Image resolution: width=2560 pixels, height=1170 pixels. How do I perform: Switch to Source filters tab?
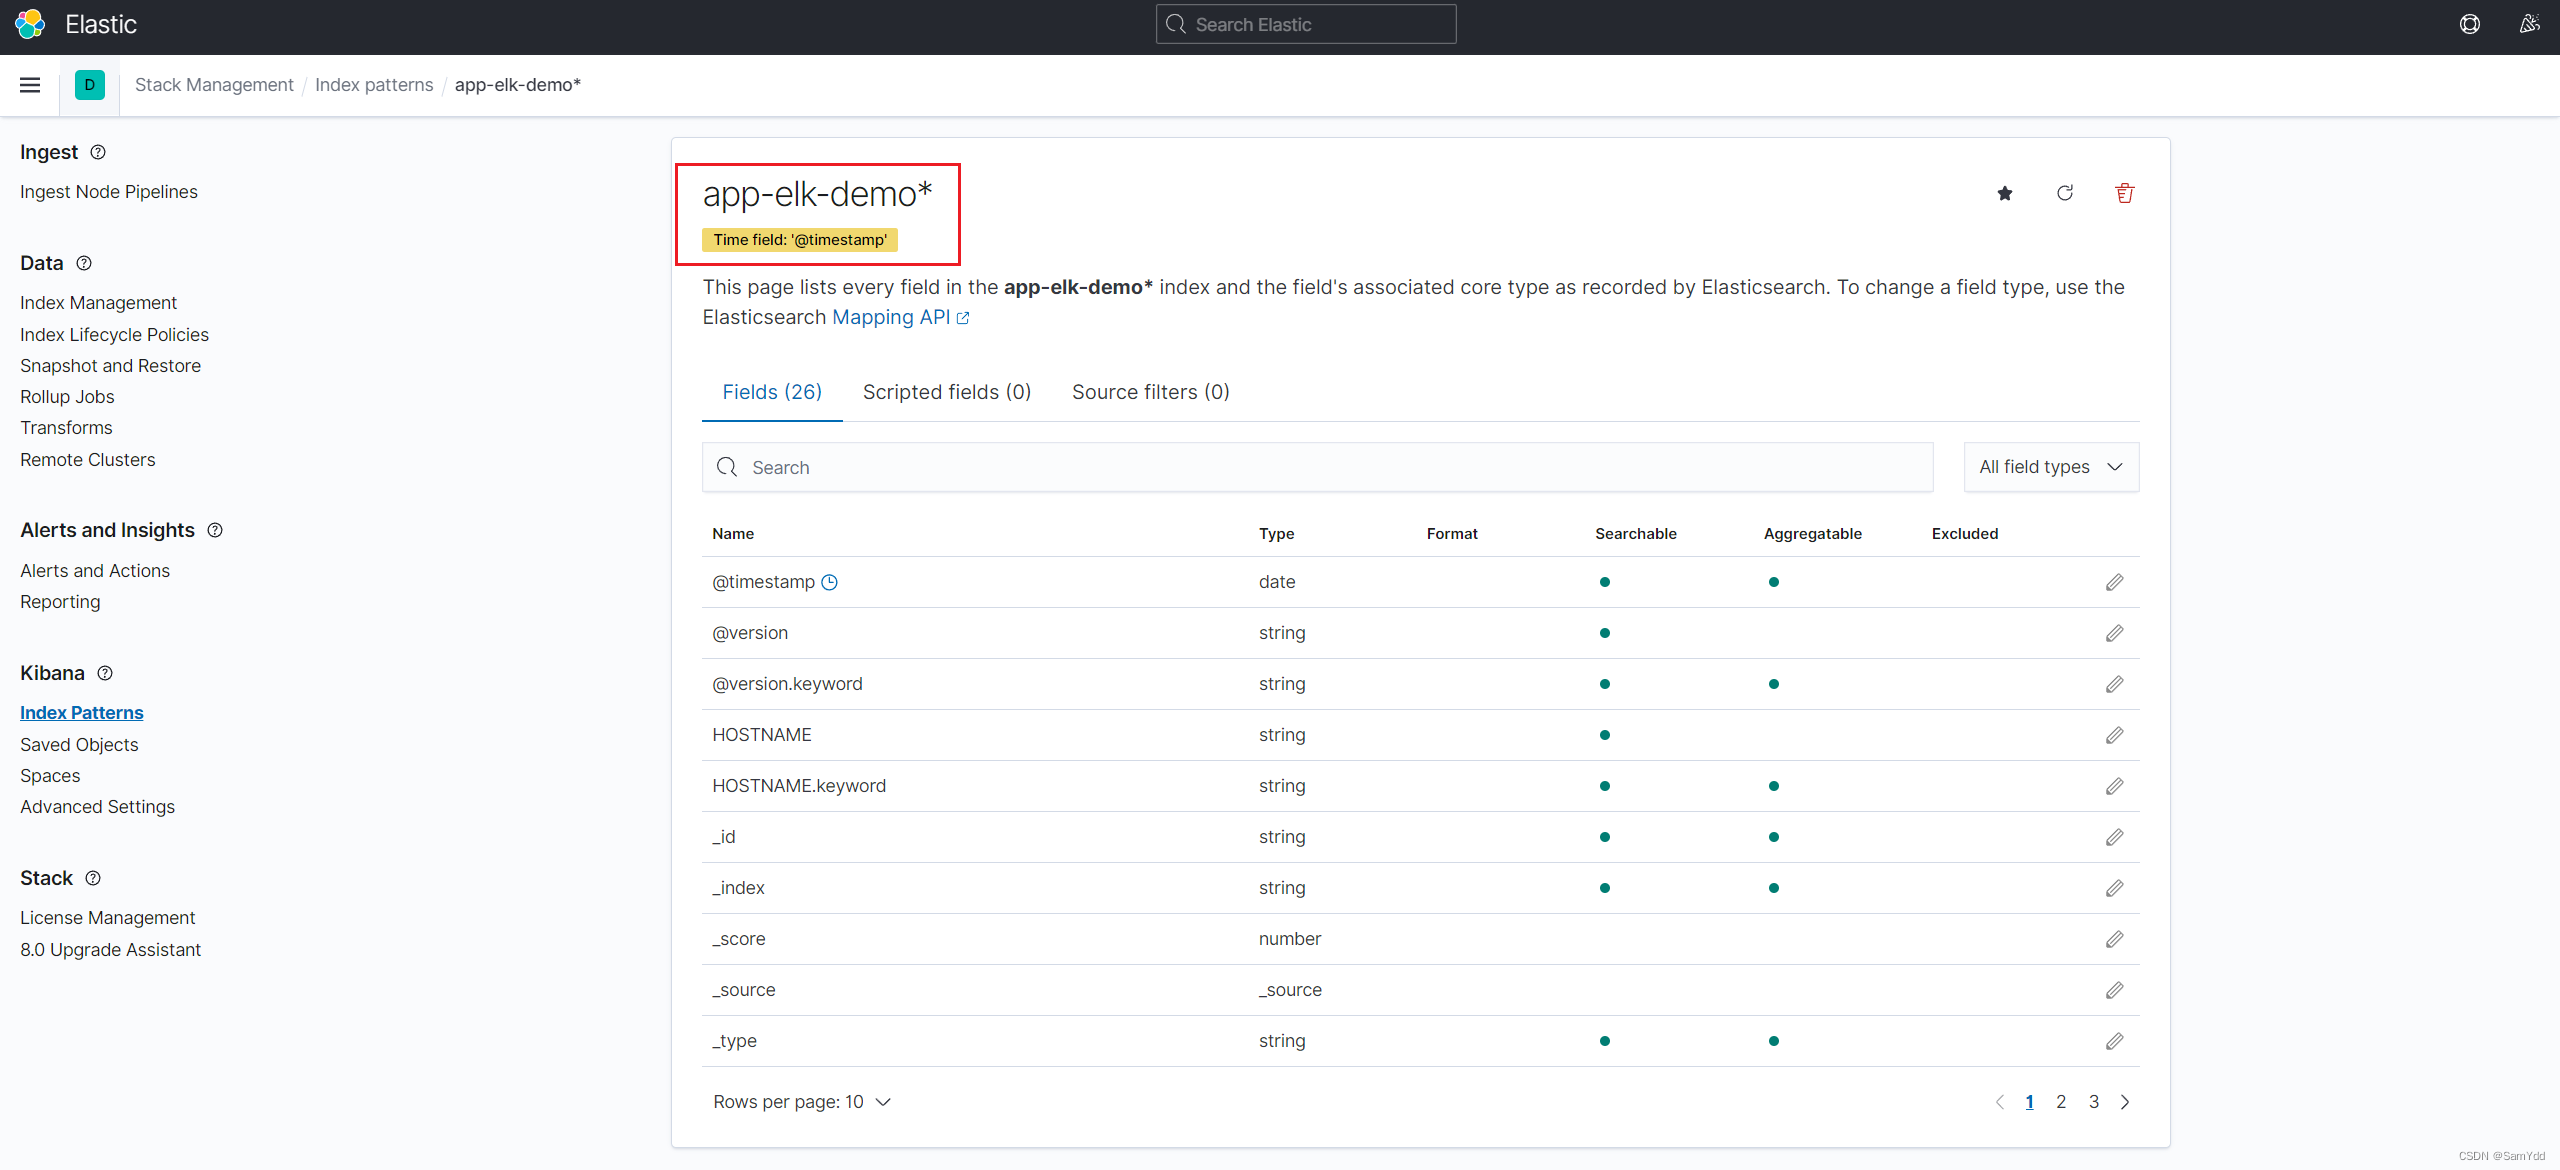coord(1150,392)
